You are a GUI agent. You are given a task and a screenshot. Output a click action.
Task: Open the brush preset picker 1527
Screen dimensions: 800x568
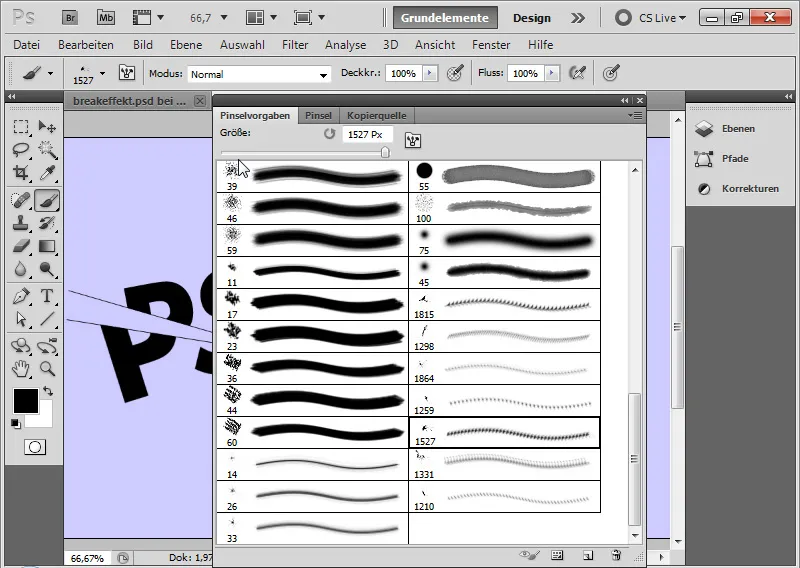[89, 74]
